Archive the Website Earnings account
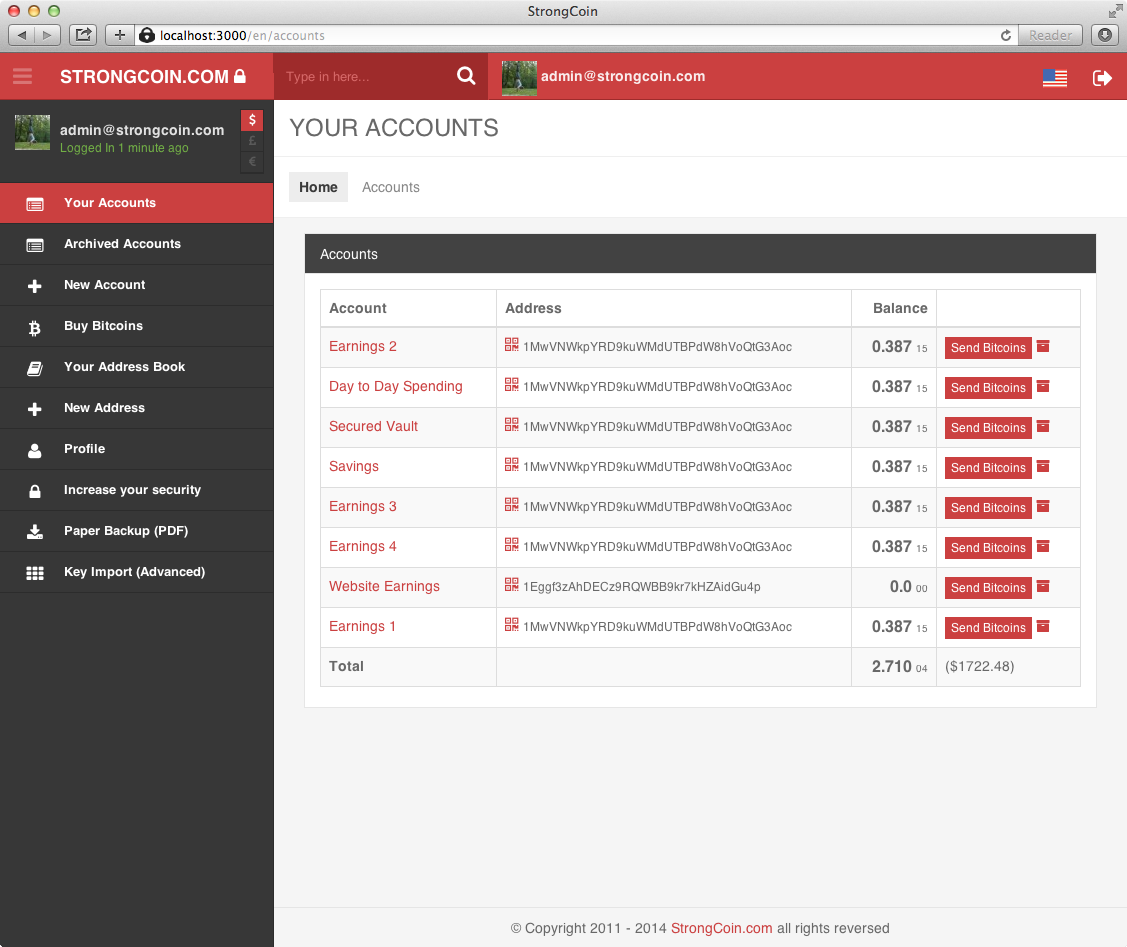Viewport: 1127px width, 947px height. pyautogui.click(x=1043, y=586)
